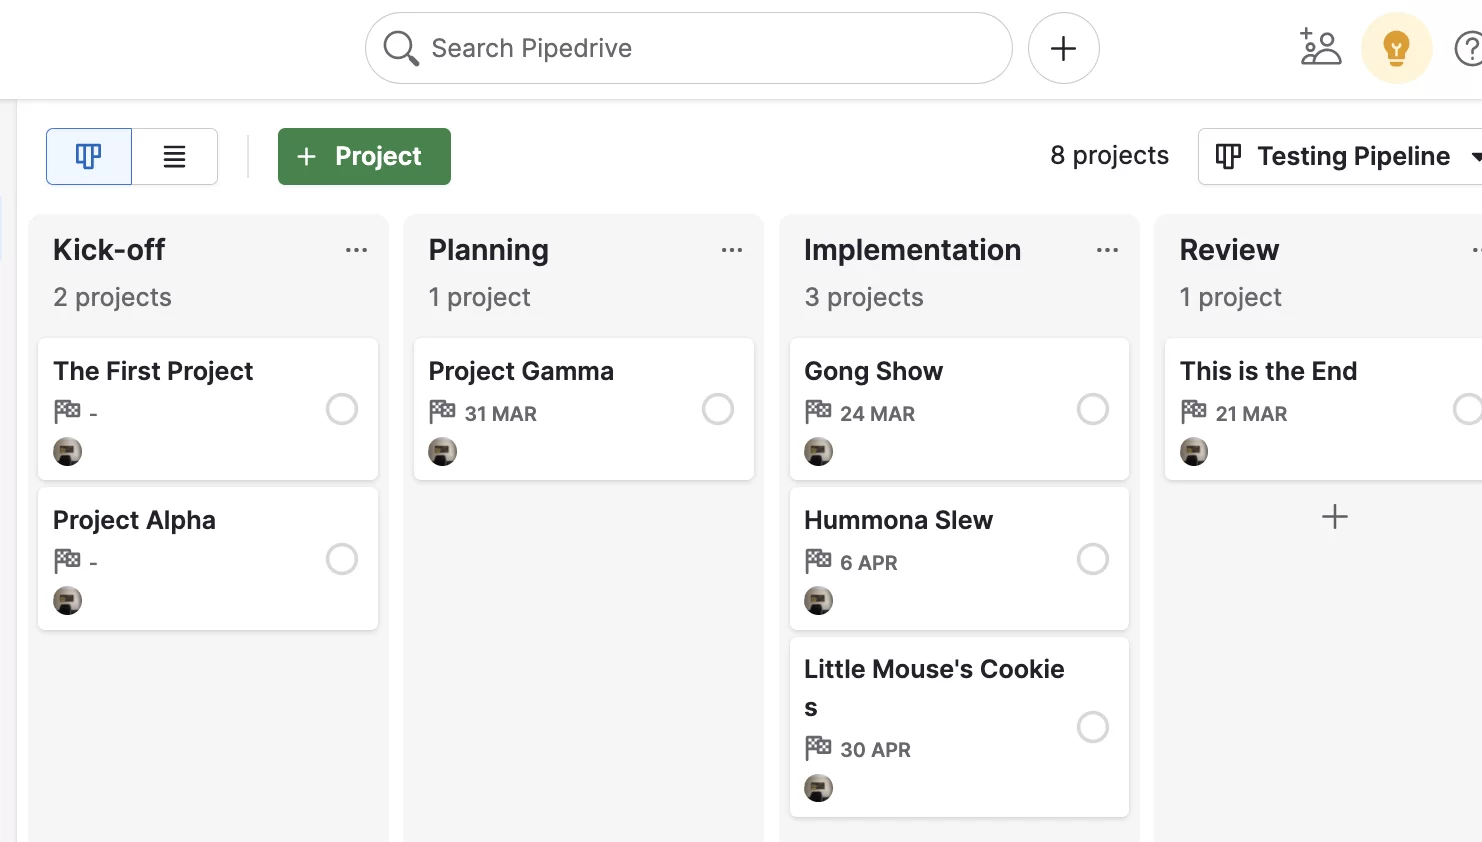Click the quick add plus button
The image size is (1482, 842).
(x=1064, y=48)
